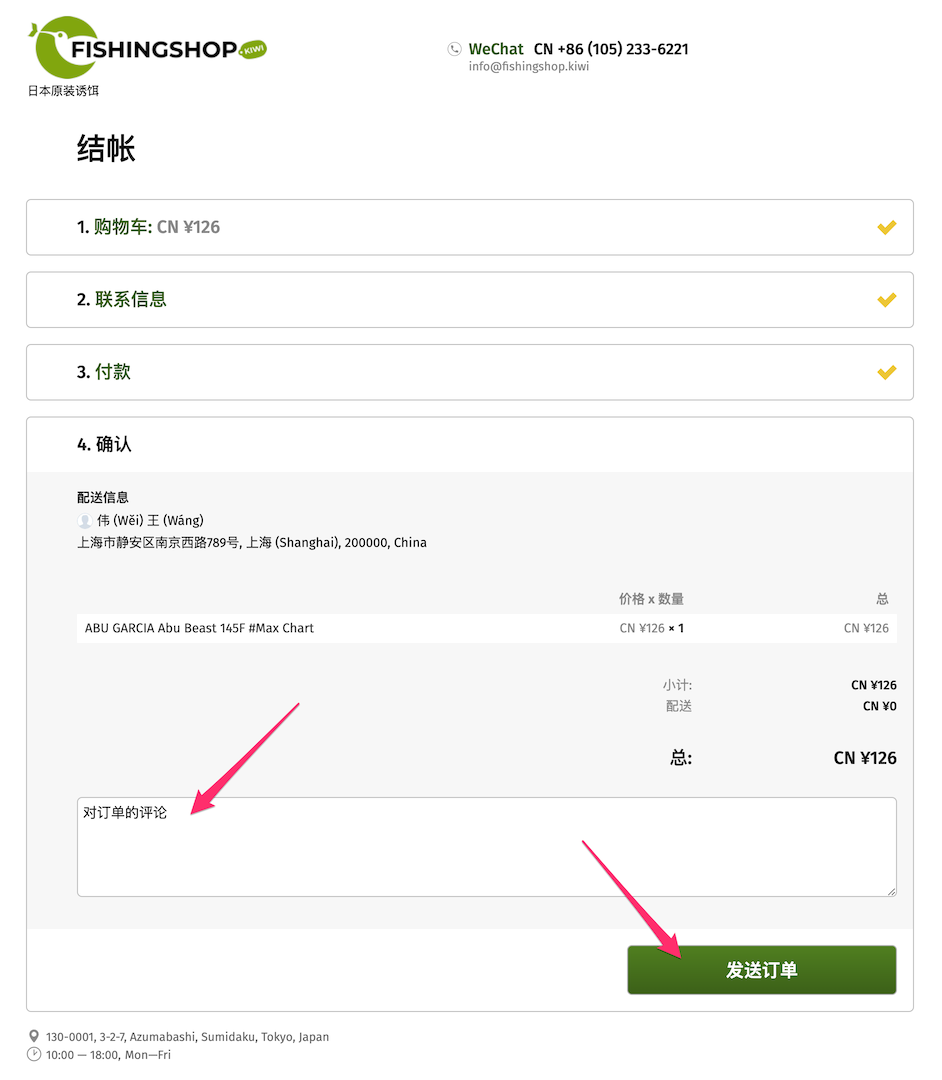
Task: Click the phone icon beside WeChat
Action: coord(454,49)
